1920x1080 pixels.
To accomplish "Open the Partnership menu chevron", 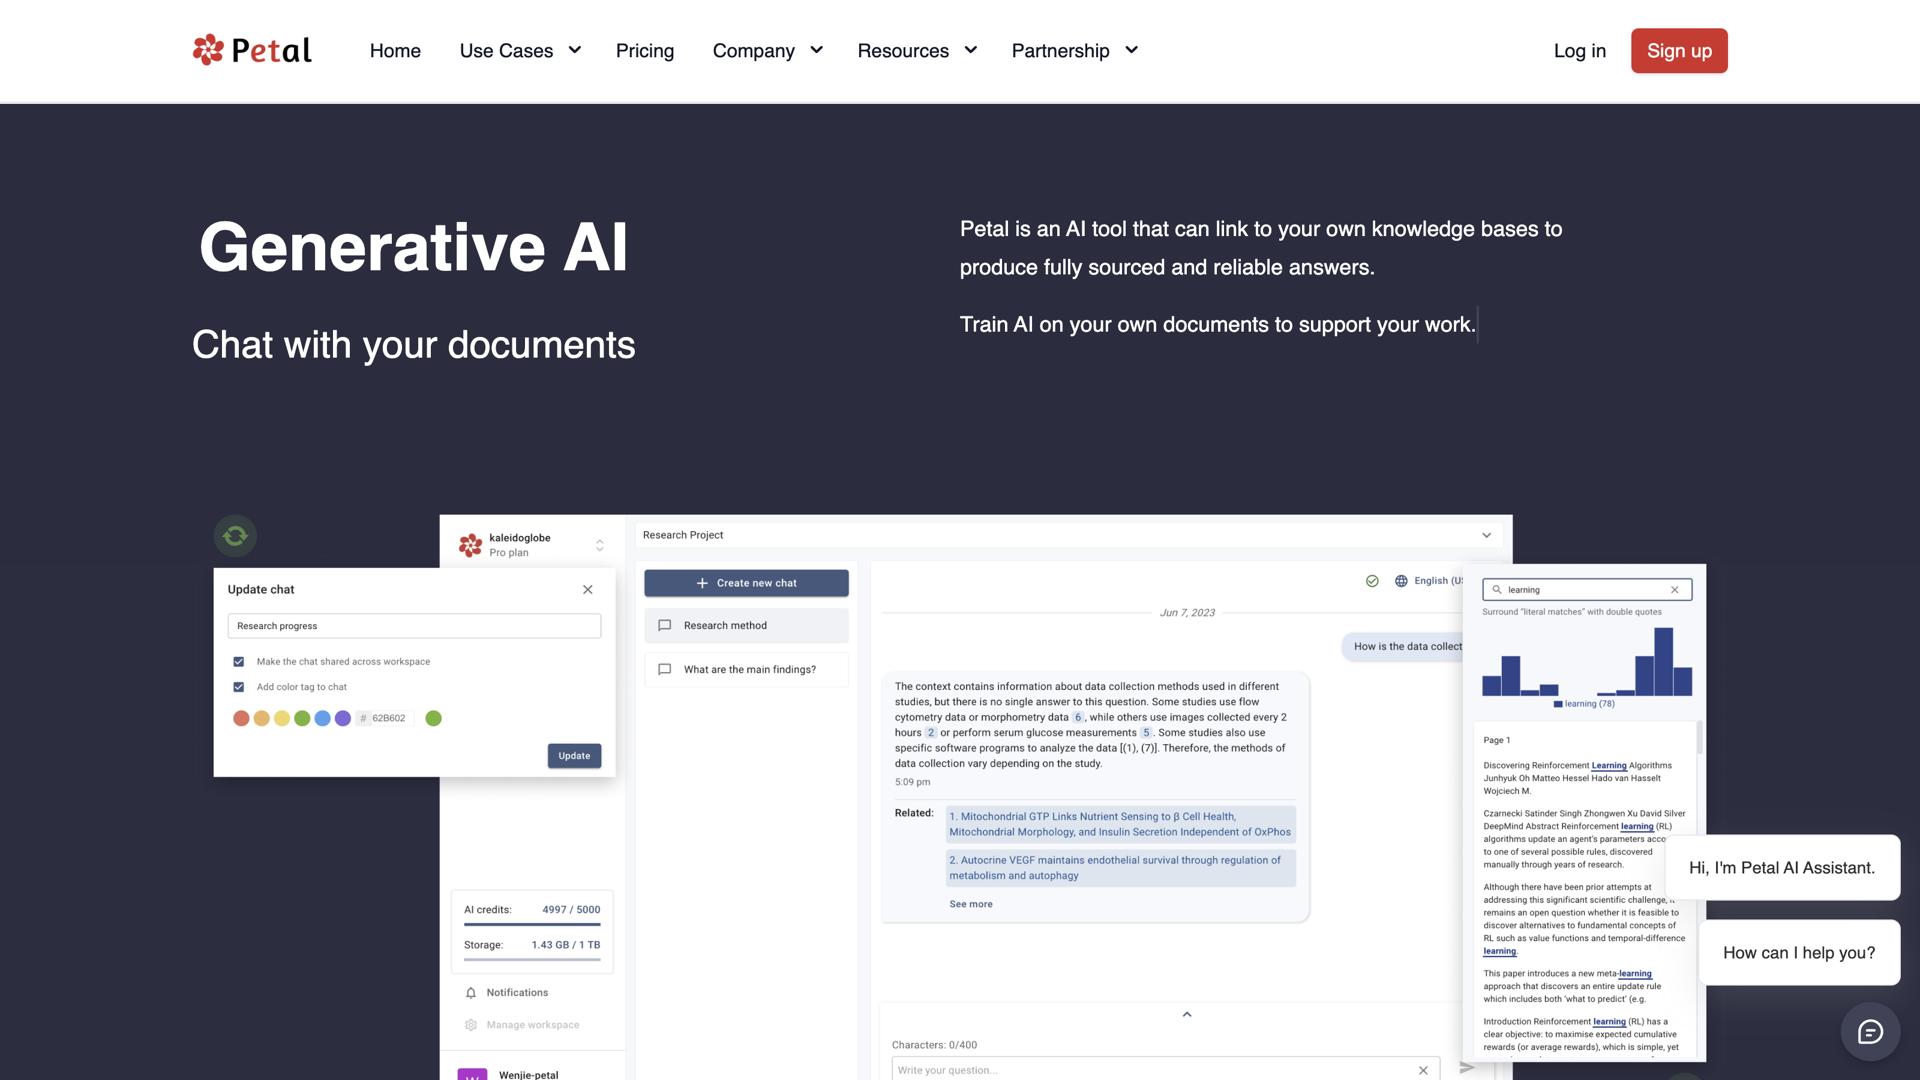I will 1131,51.
